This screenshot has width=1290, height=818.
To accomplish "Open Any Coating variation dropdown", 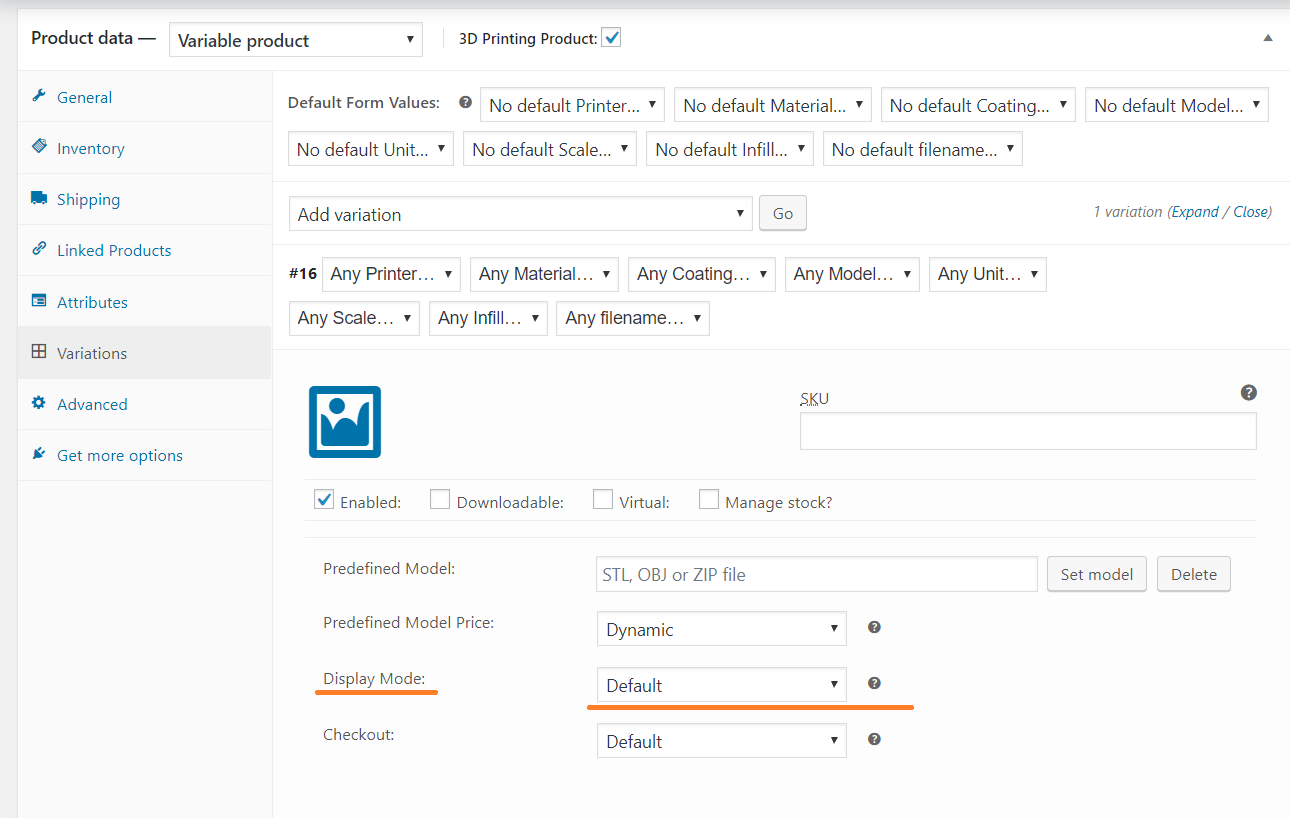I will coord(702,274).
